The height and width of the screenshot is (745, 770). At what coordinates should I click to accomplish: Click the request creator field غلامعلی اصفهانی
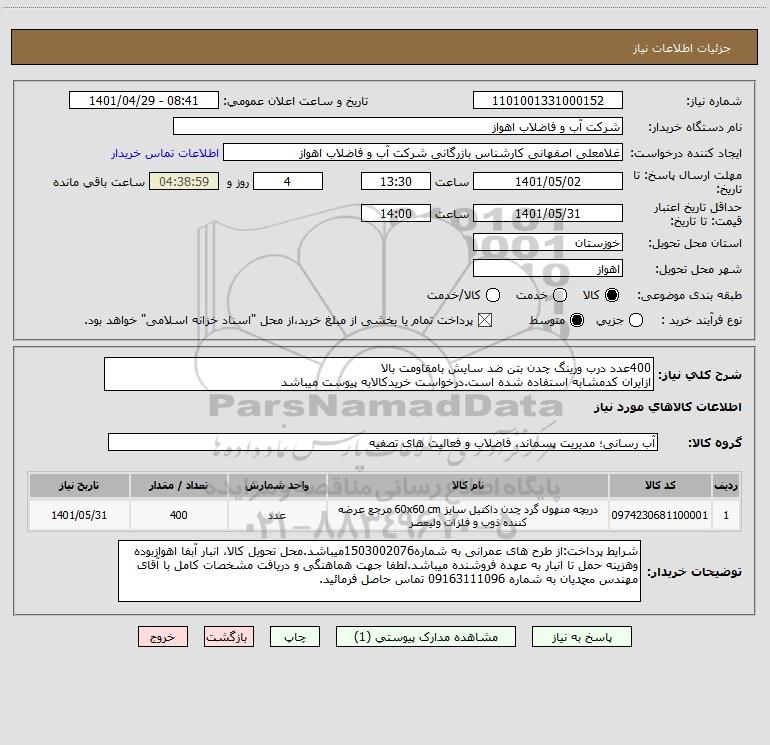pos(423,153)
